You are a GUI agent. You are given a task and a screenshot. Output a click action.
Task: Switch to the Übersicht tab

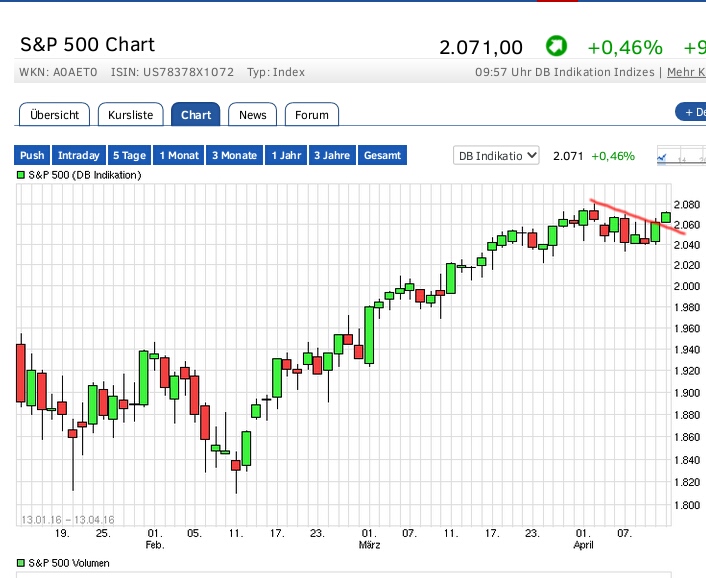(x=55, y=115)
